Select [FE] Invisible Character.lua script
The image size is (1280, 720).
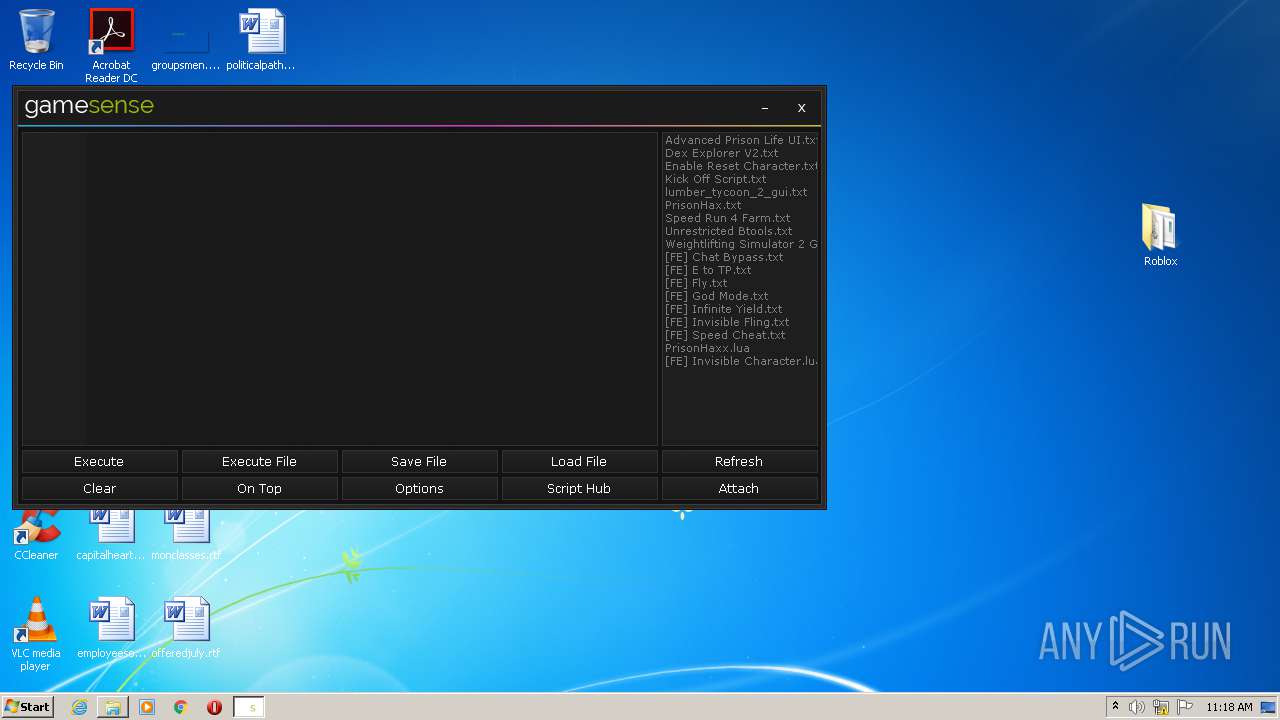click(x=741, y=361)
